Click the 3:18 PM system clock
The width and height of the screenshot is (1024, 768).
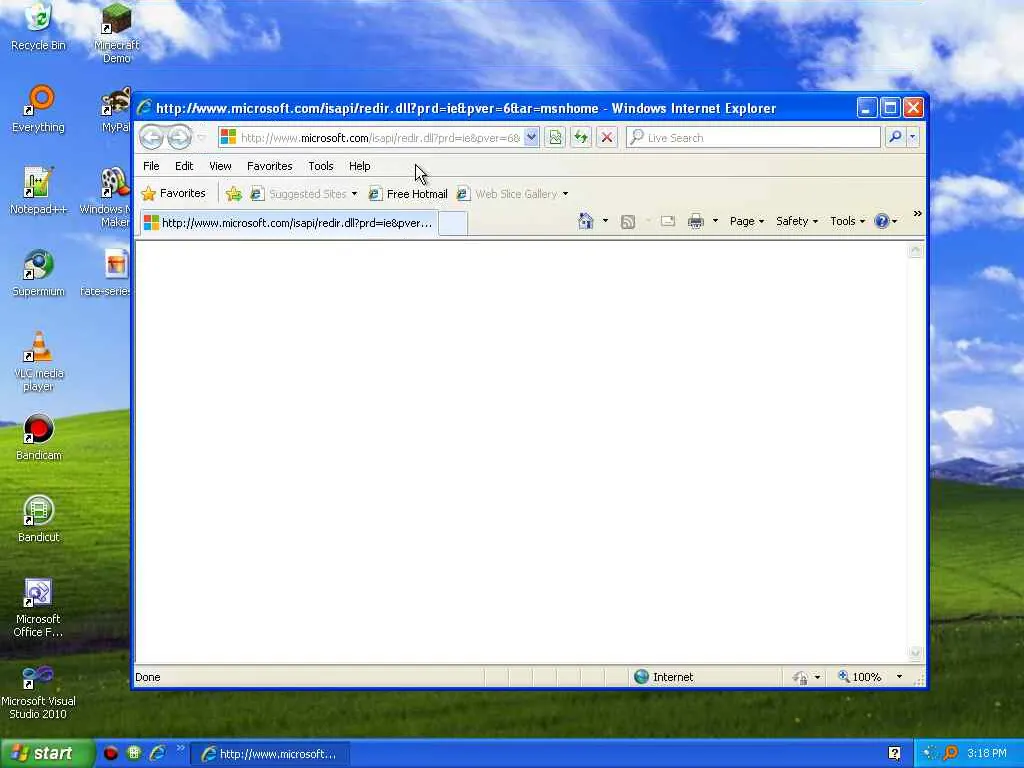(x=987, y=754)
